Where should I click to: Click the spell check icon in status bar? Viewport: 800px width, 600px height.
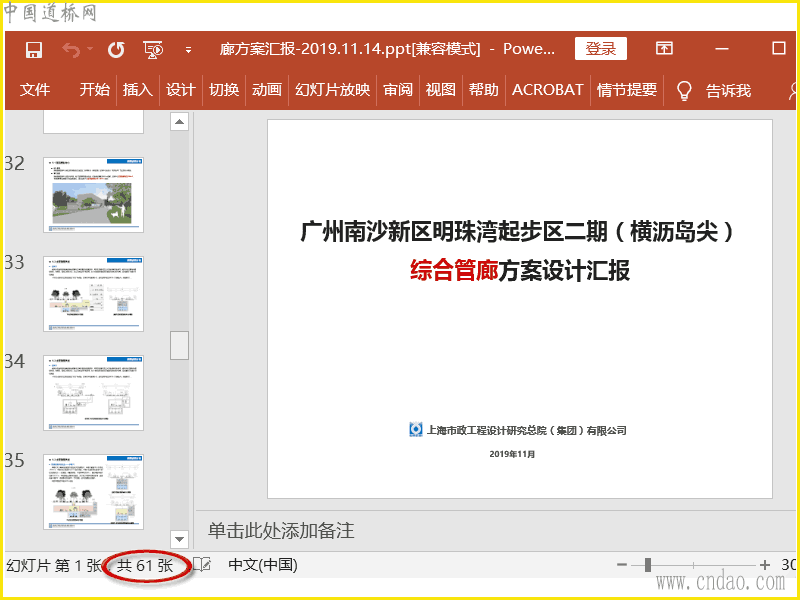pyautogui.click(x=202, y=565)
